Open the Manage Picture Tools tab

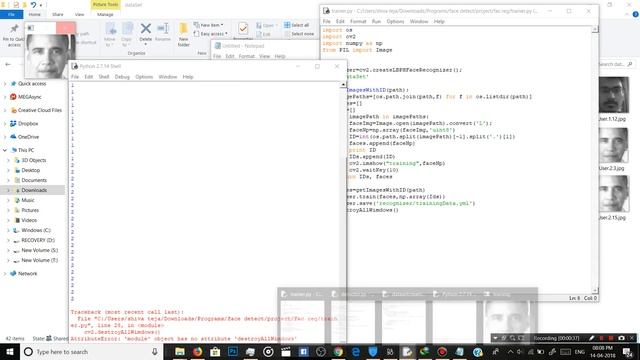point(105,14)
